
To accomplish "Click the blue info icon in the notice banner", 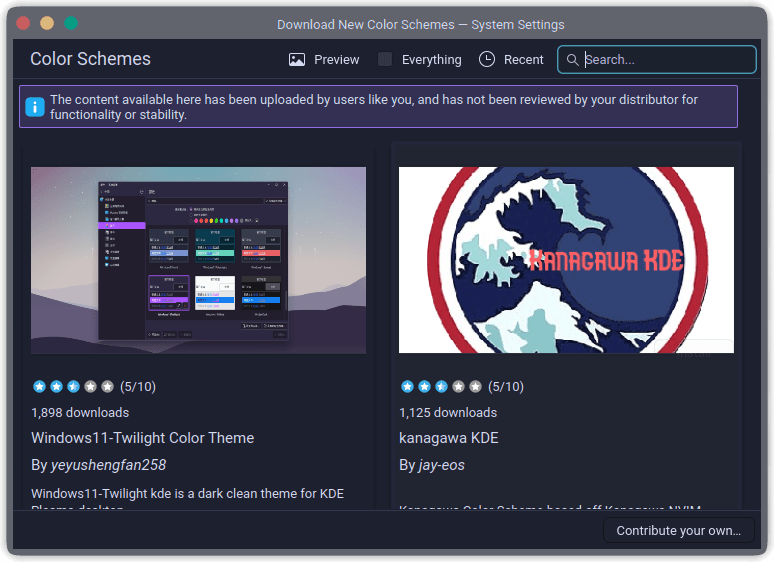I will (x=35, y=107).
